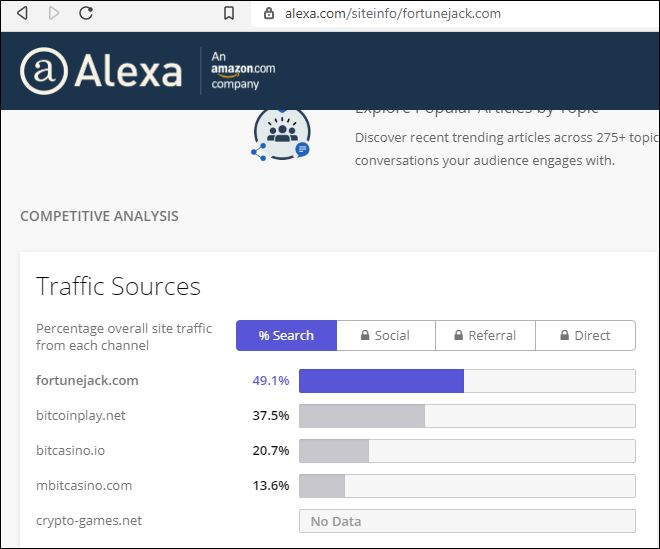The image size is (660, 549).
Task: Click the lock icon on Referral tab
Action: [458, 335]
